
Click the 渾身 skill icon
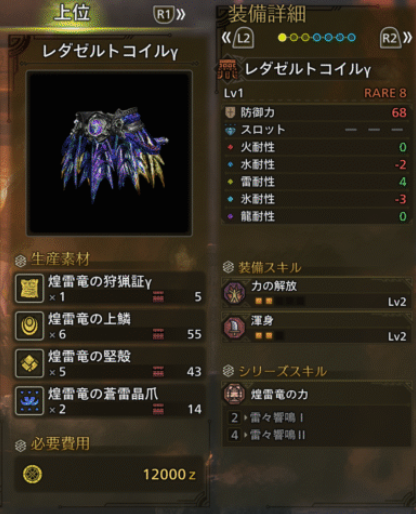point(235,328)
